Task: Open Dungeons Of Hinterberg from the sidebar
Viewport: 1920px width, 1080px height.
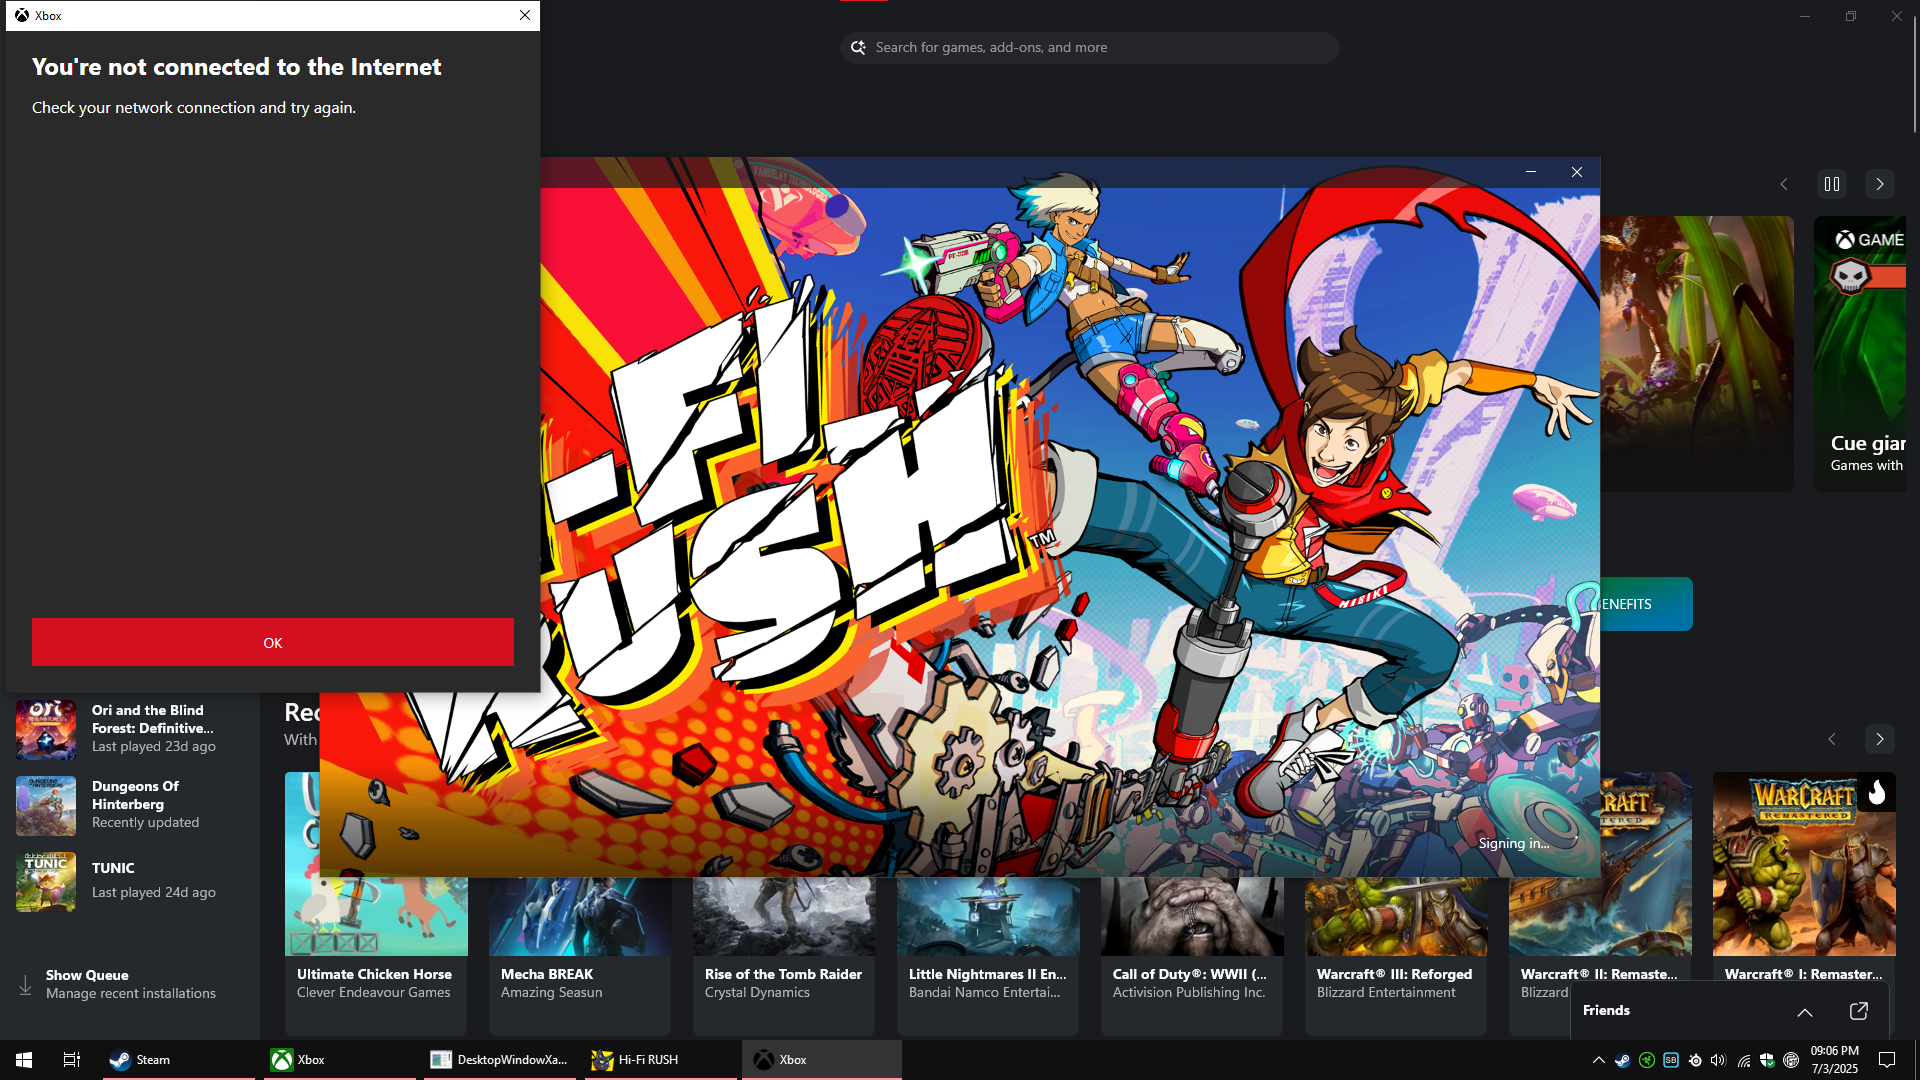Action: [130, 805]
